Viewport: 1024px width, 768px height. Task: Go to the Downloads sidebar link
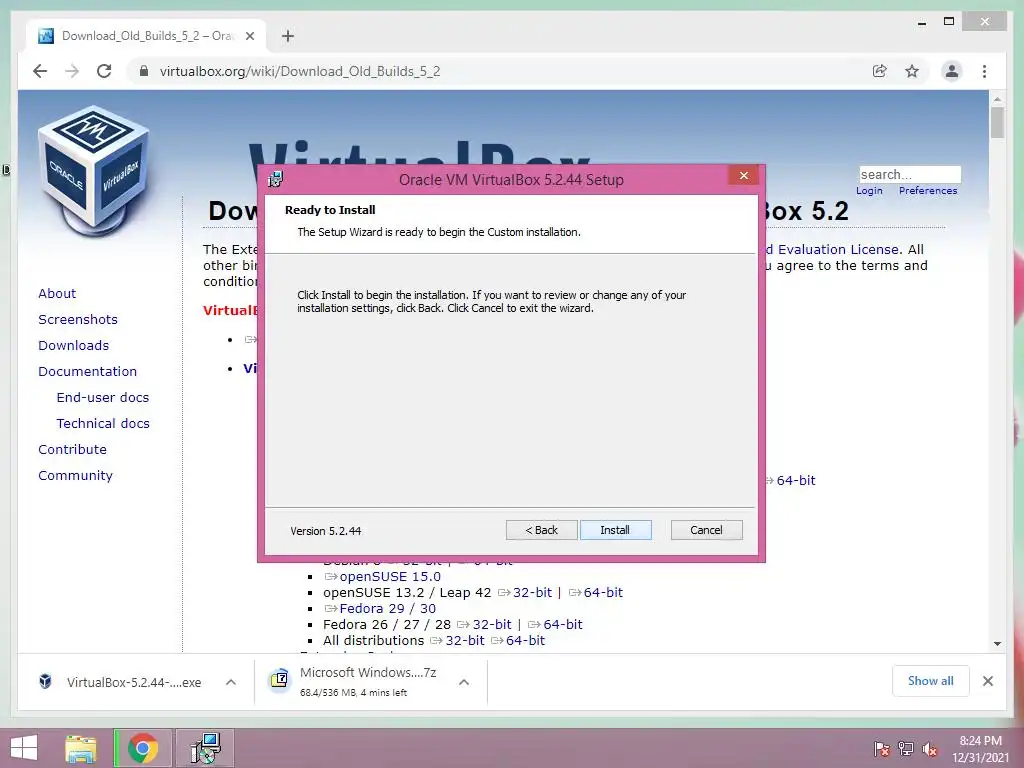pyautogui.click(x=73, y=345)
